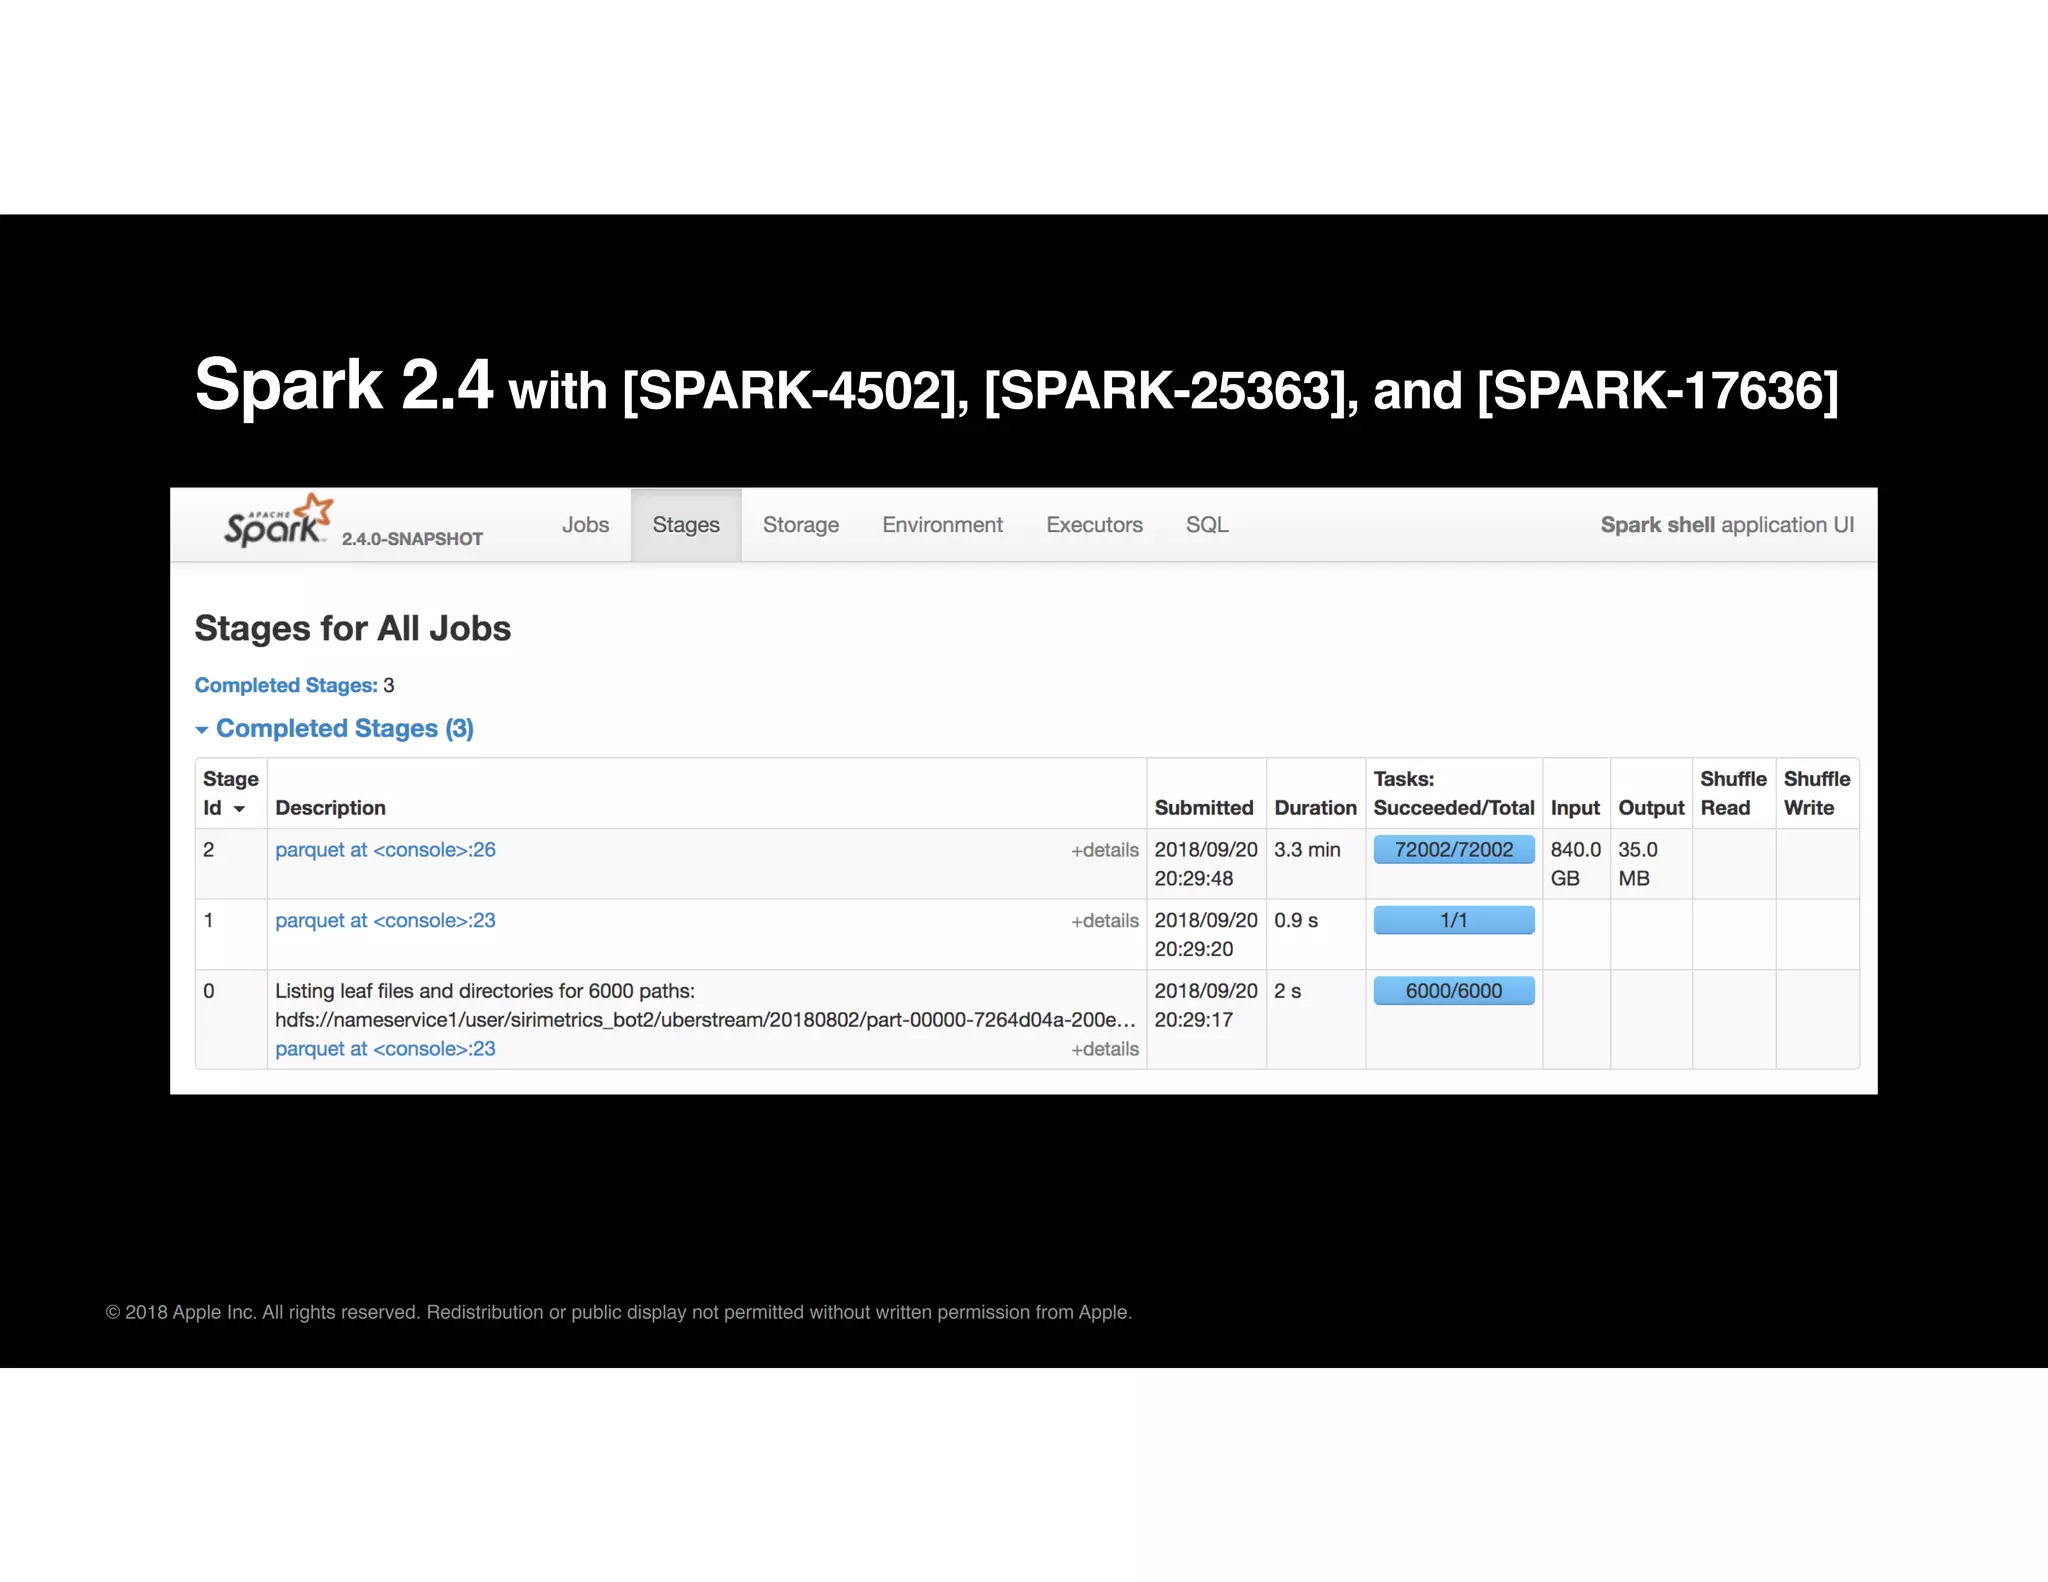Sort by Tasks: Succeeded/Total header
Screen dimensions: 2048x1582
point(1454,793)
